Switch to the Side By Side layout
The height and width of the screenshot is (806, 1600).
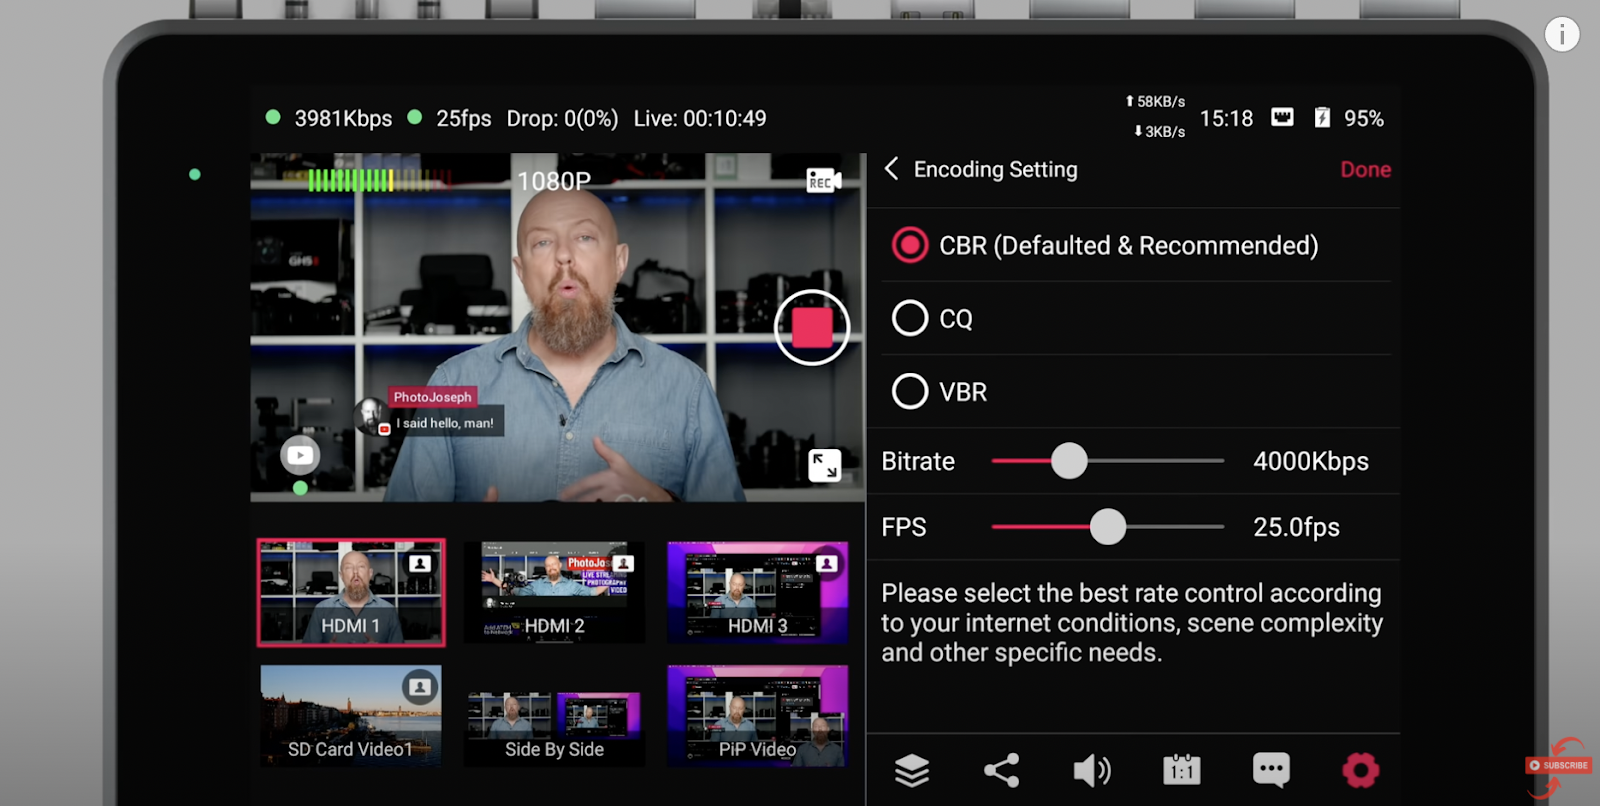[554, 716]
